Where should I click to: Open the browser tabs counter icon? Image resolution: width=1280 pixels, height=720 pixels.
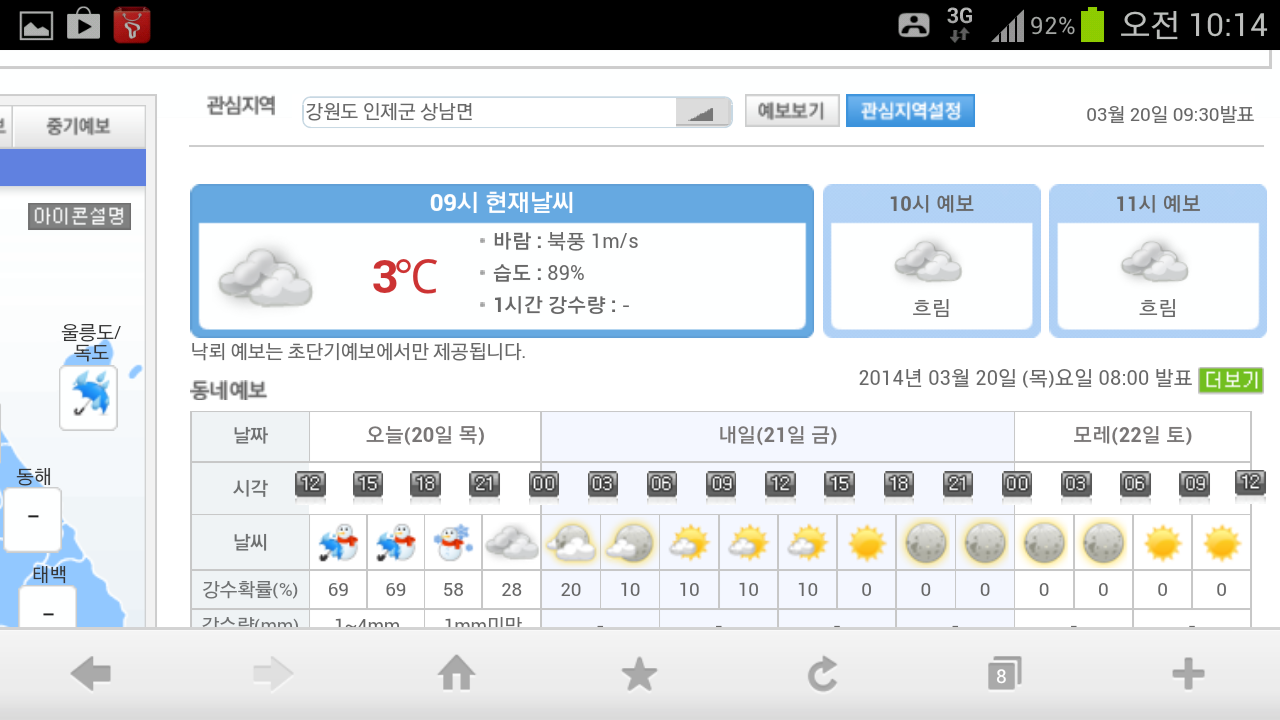point(1004,675)
